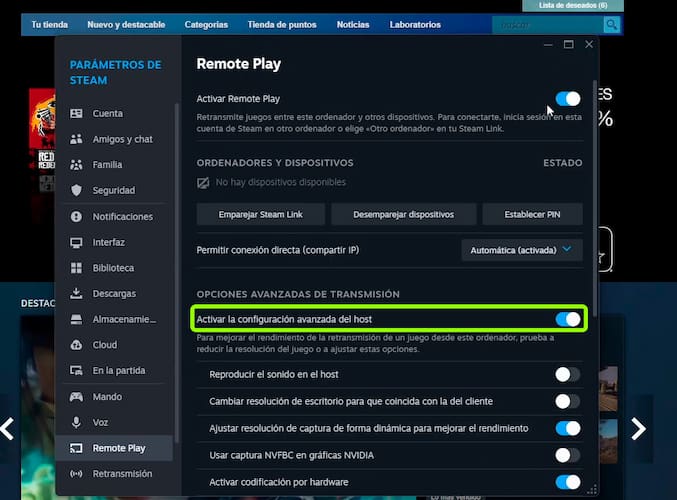This screenshot has width=677, height=500.
Task: Toggle Activar la configuración avanzada del host
Action: coord(567,319)
